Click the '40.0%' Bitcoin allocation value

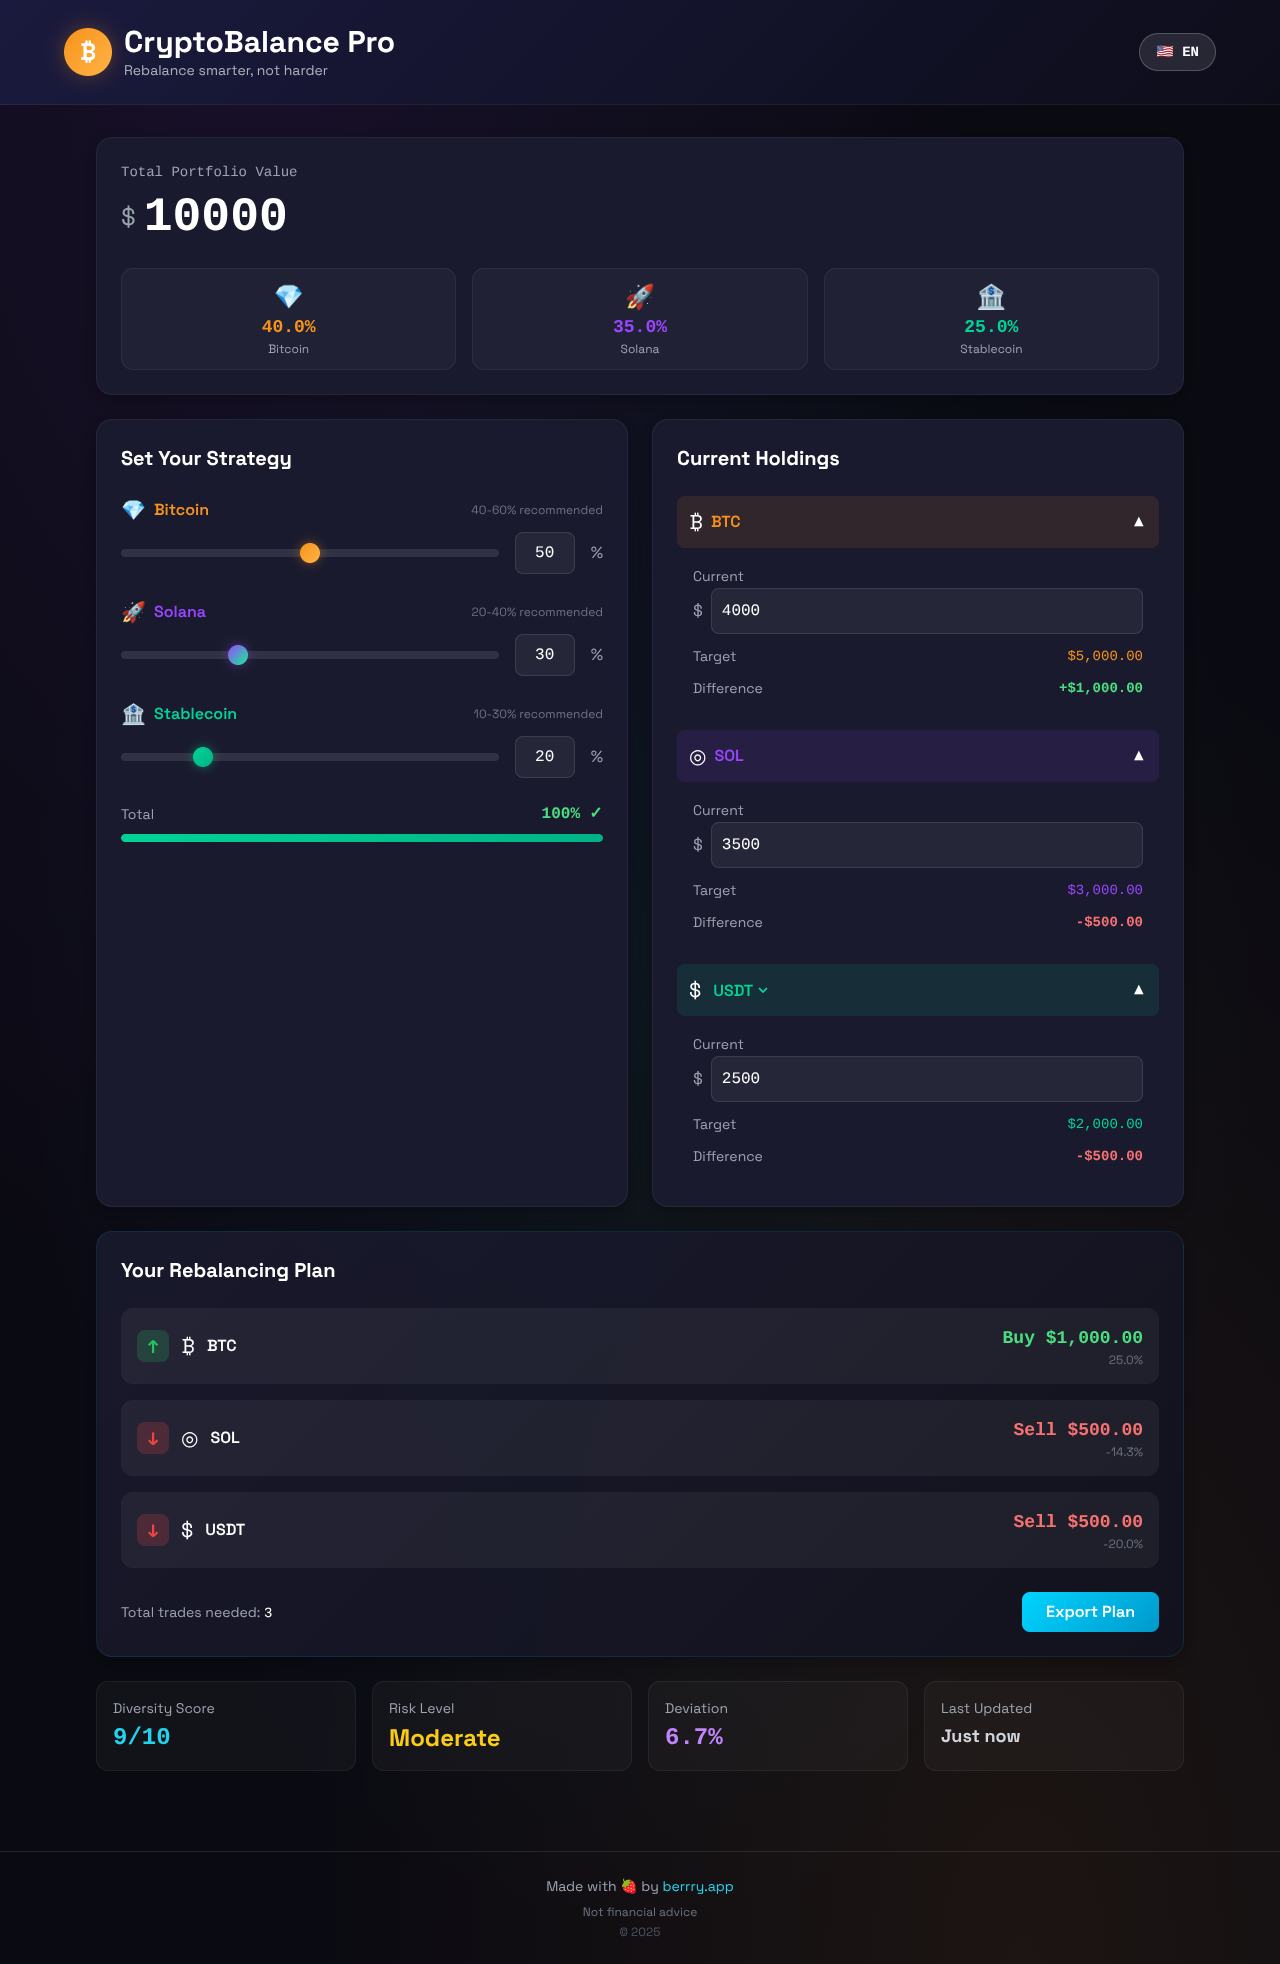[x=289, y=327]
